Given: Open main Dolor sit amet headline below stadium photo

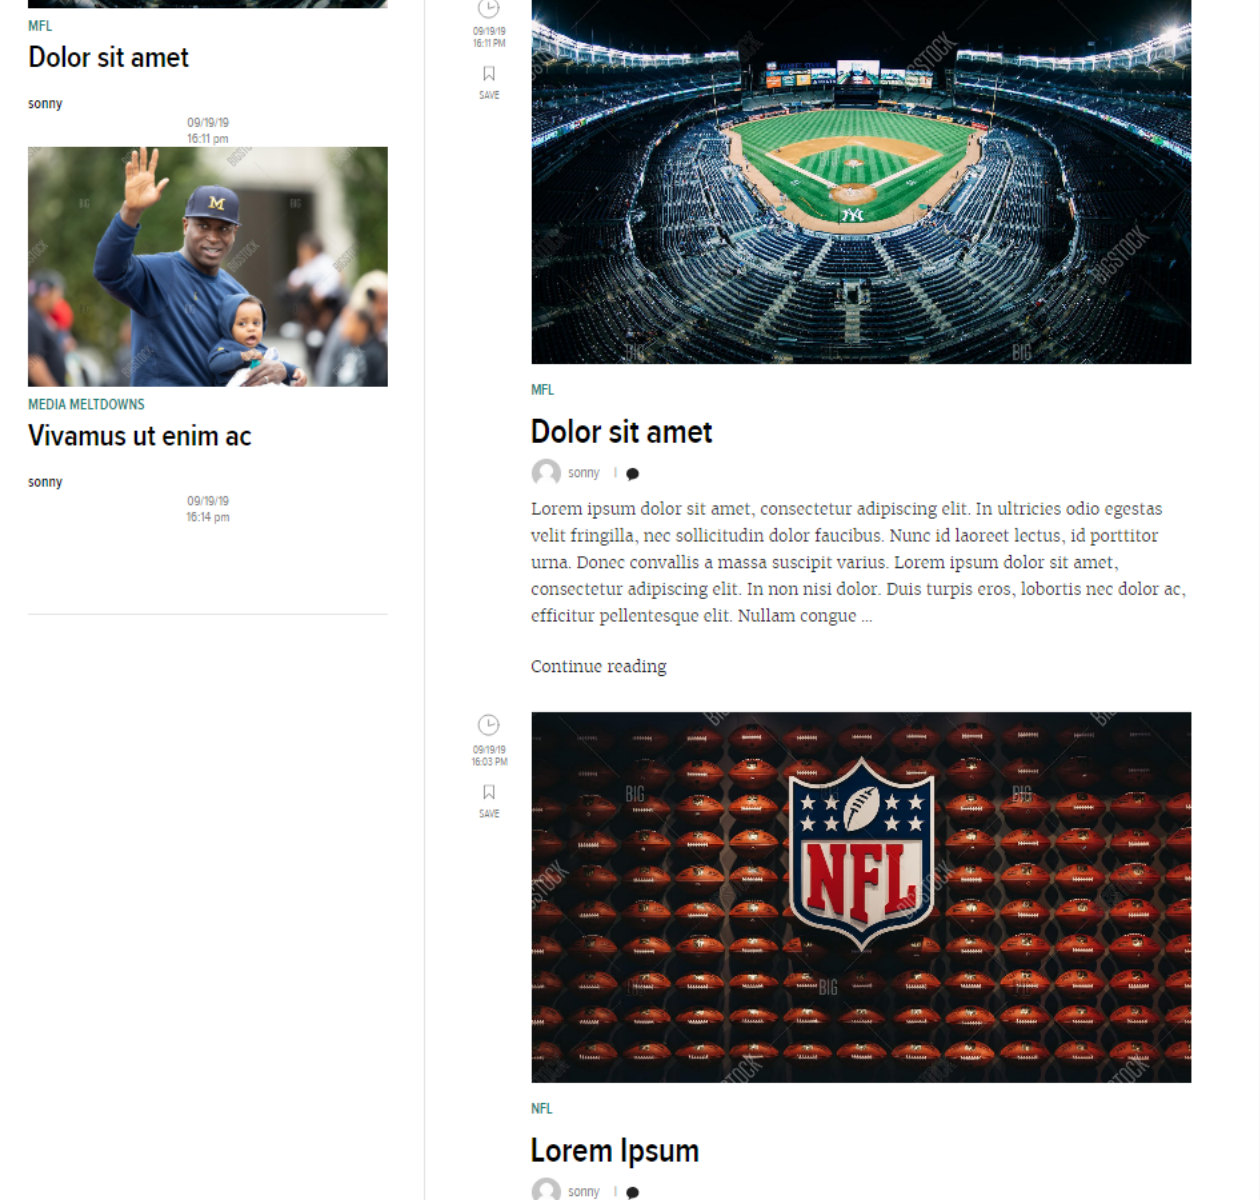Looking at the screenshot, I should pos(621,432).
